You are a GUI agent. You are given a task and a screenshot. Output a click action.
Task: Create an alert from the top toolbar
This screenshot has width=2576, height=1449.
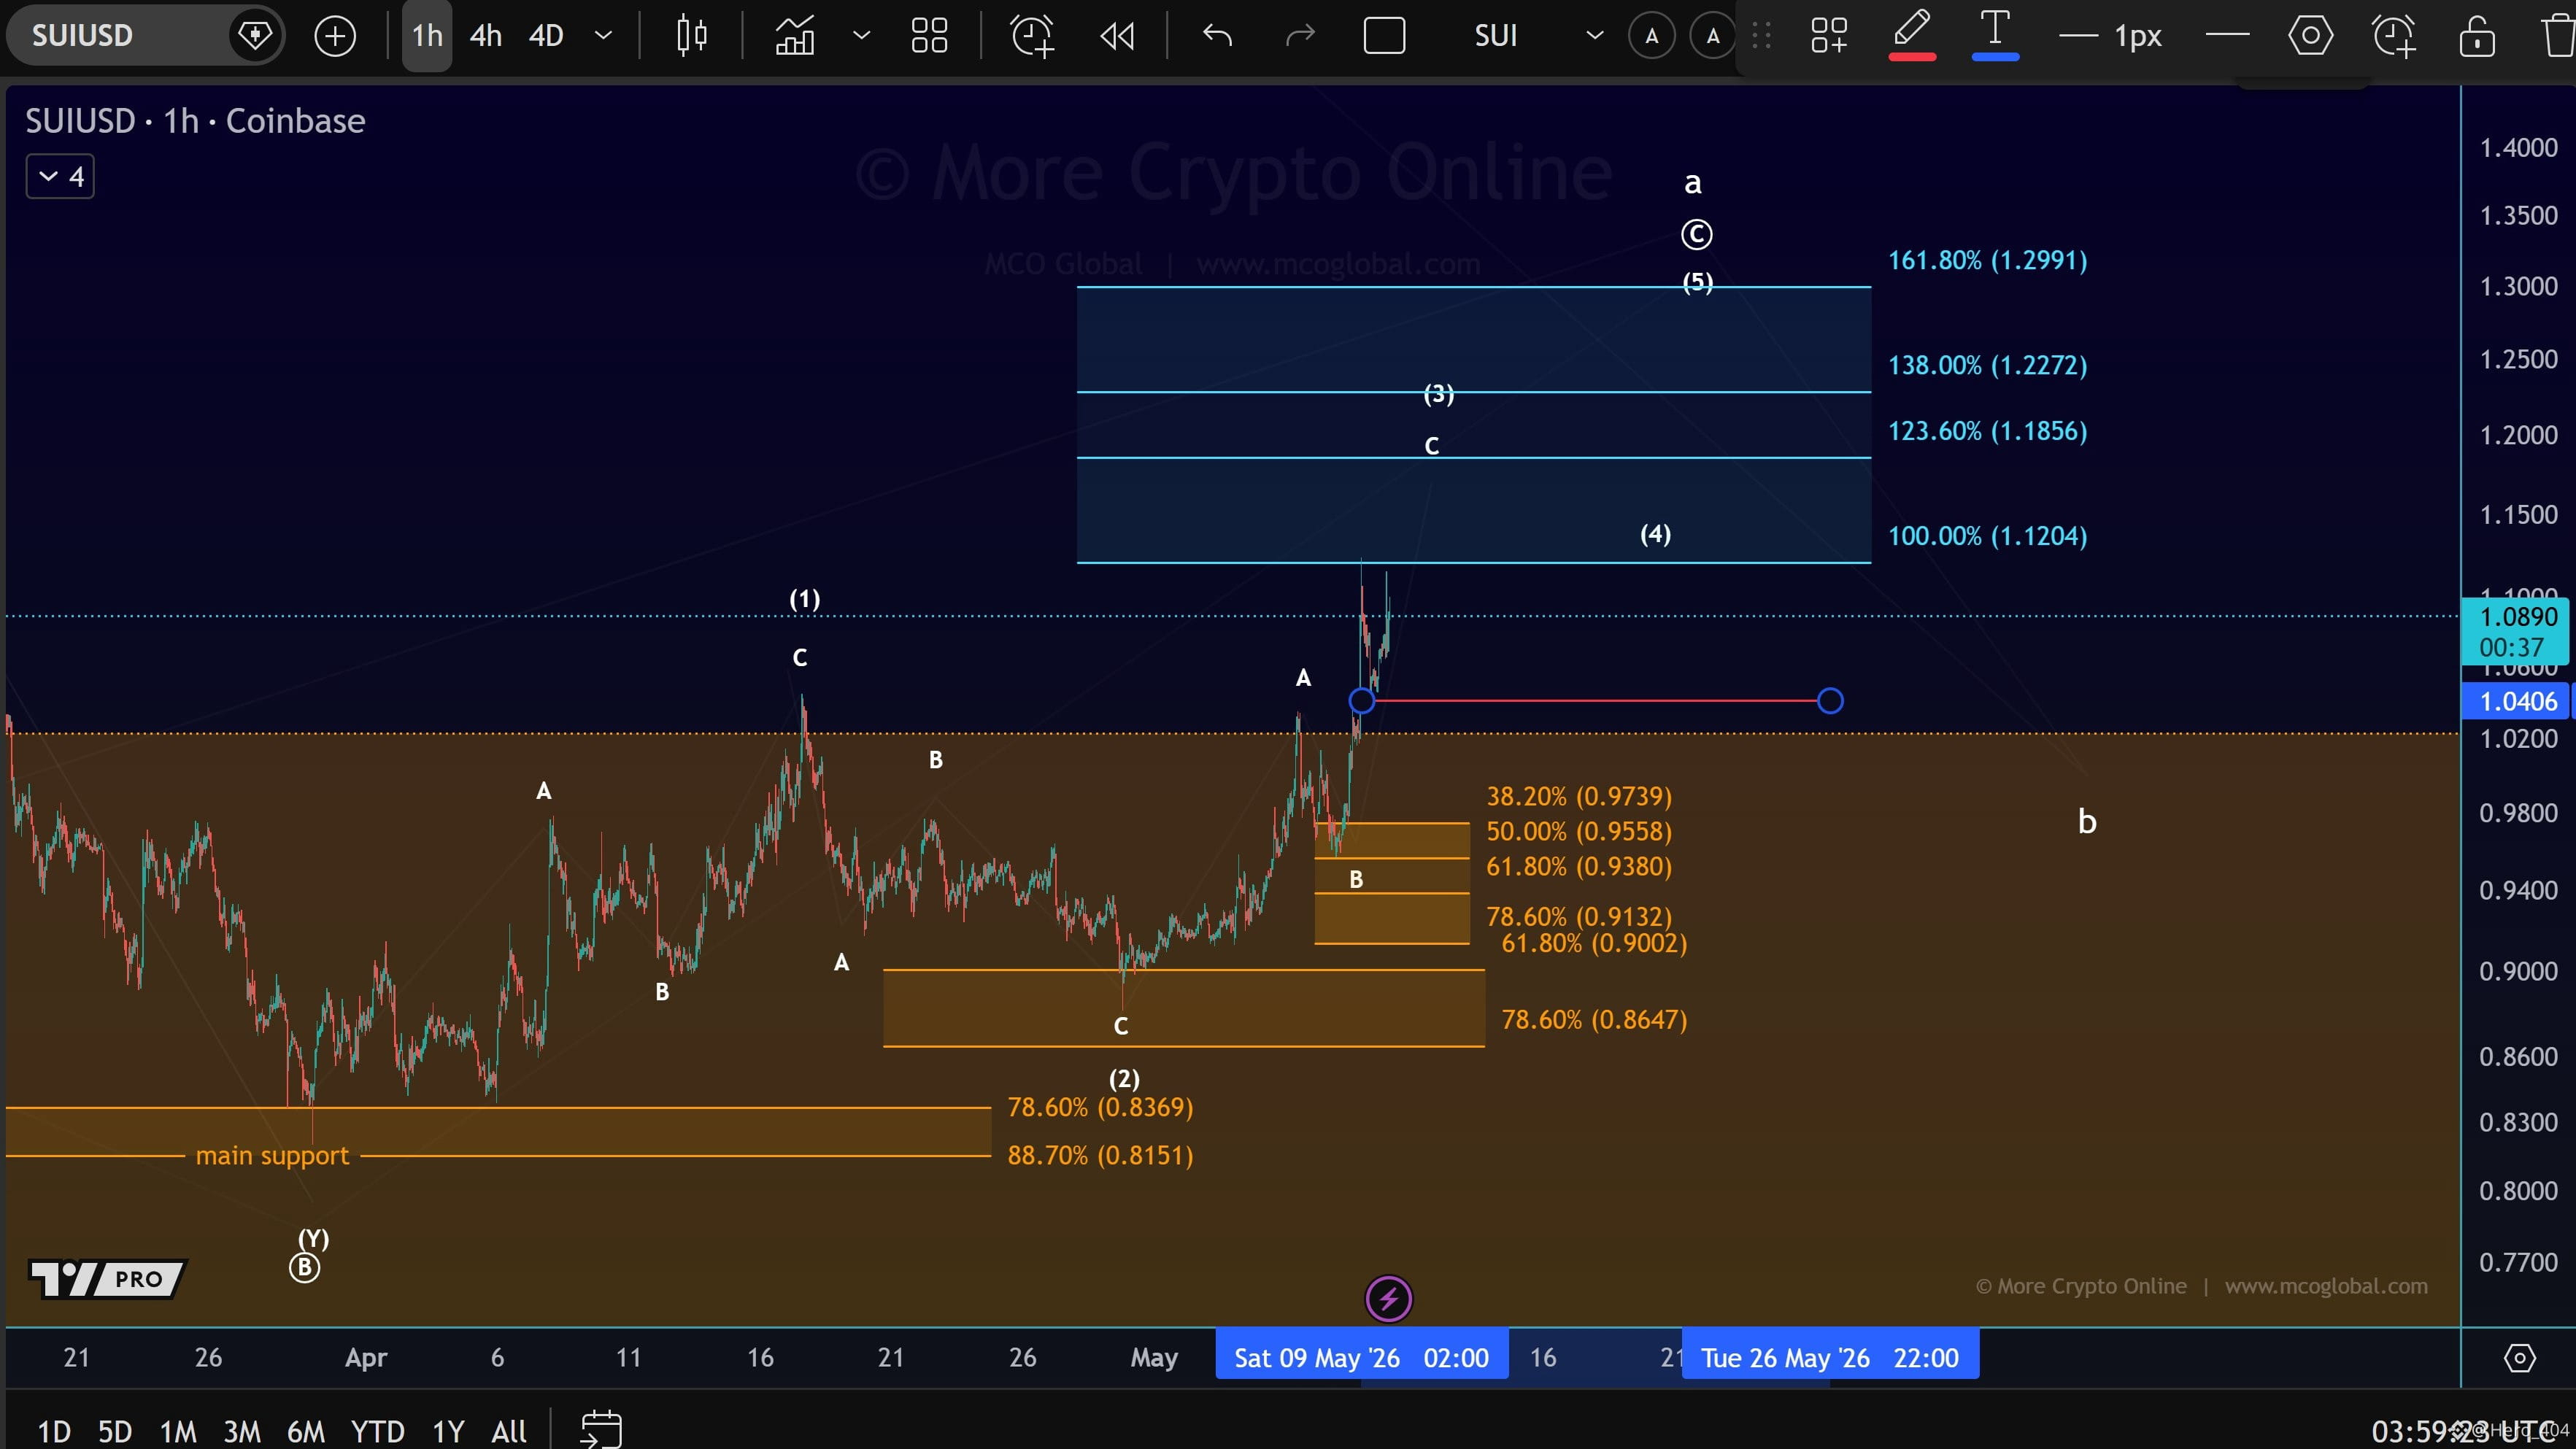pos(1032,36)
